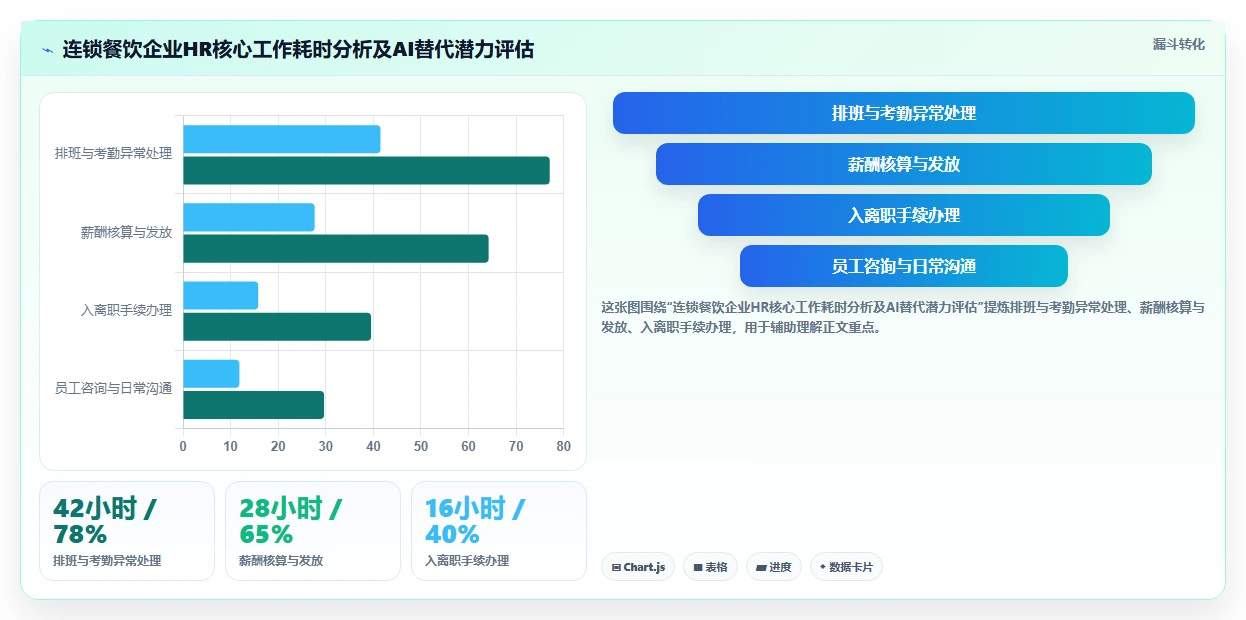Click the title 连锁餐饮企业HR核心工作耗时分析及AI替代潜力评估

pyautogui.click(x=298, y=49)
